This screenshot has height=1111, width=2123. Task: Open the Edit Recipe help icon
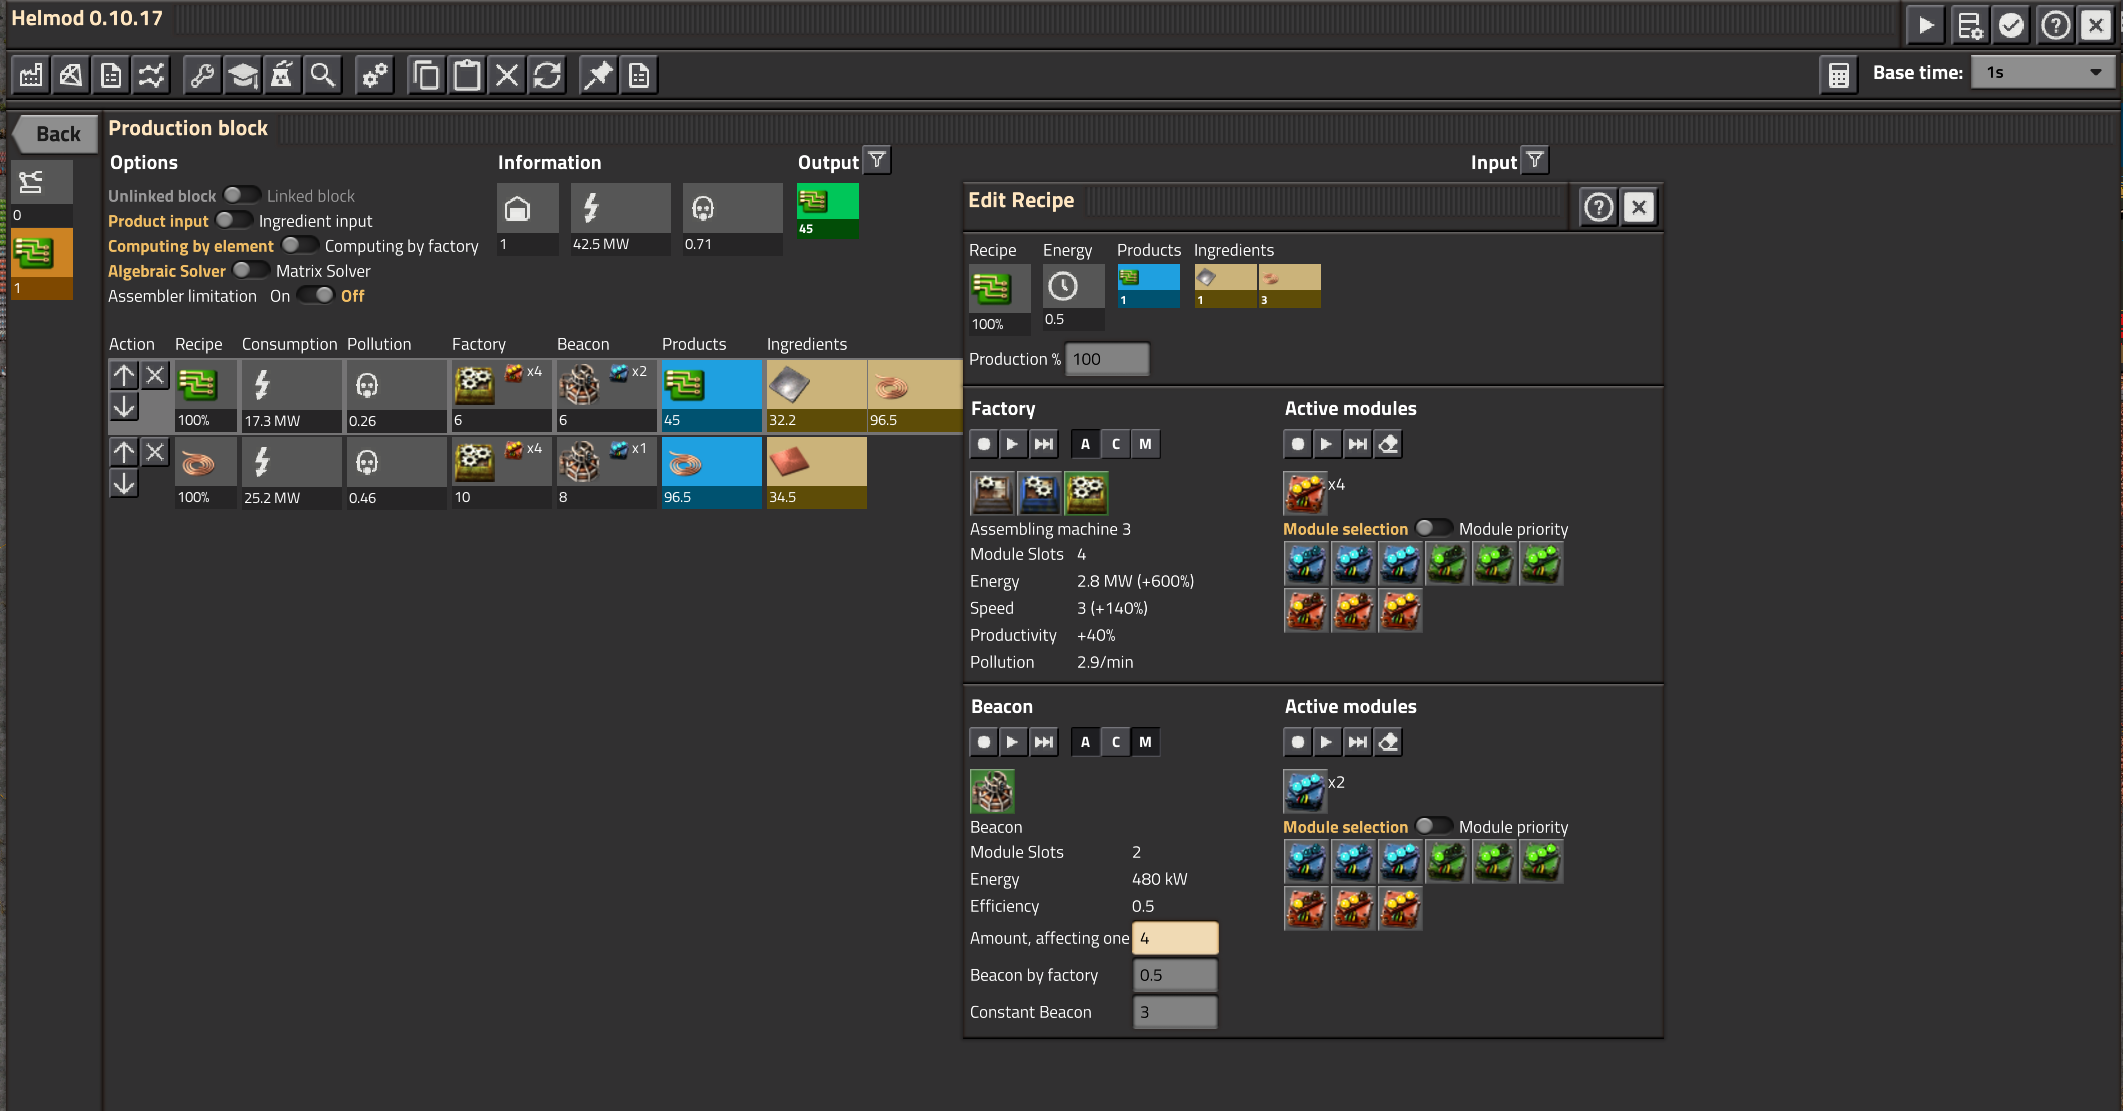1598,207
